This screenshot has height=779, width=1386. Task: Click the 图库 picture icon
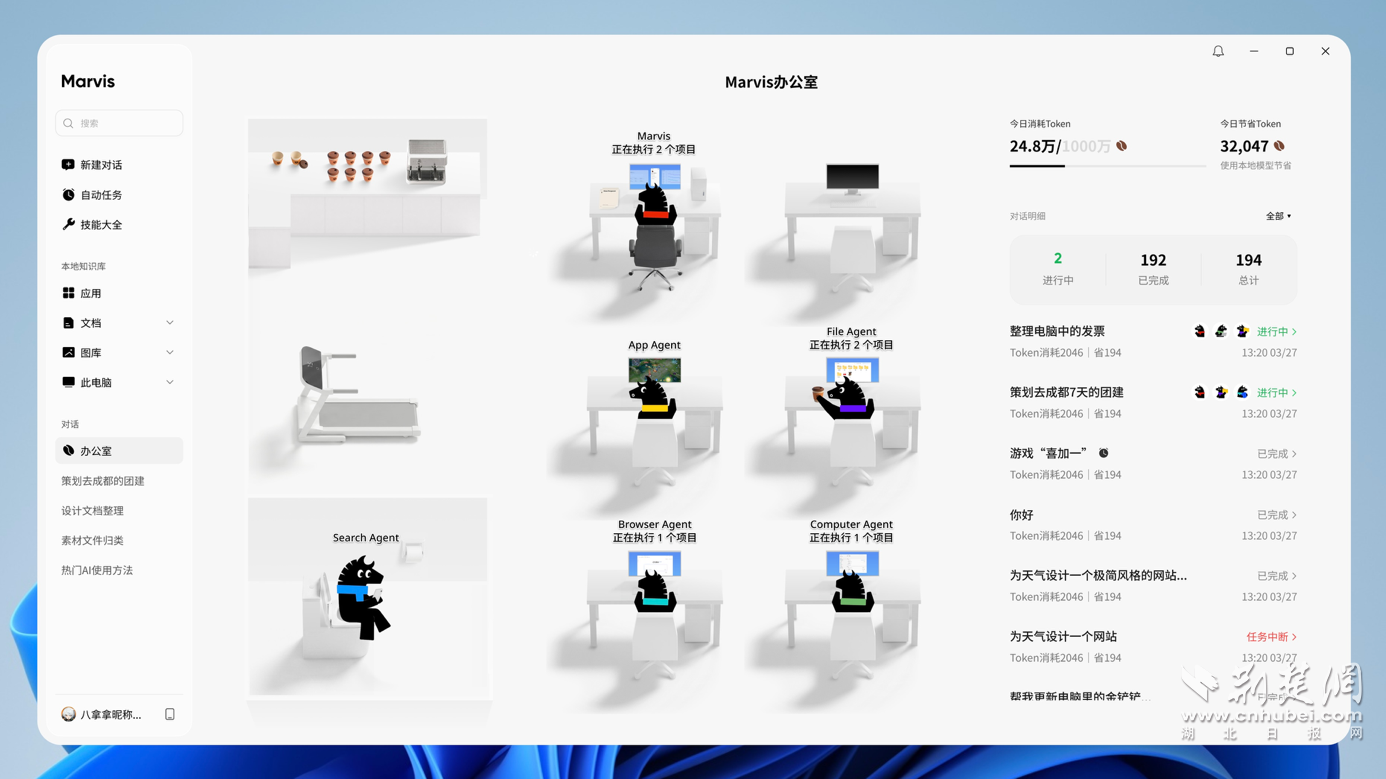tap(68, 353)
